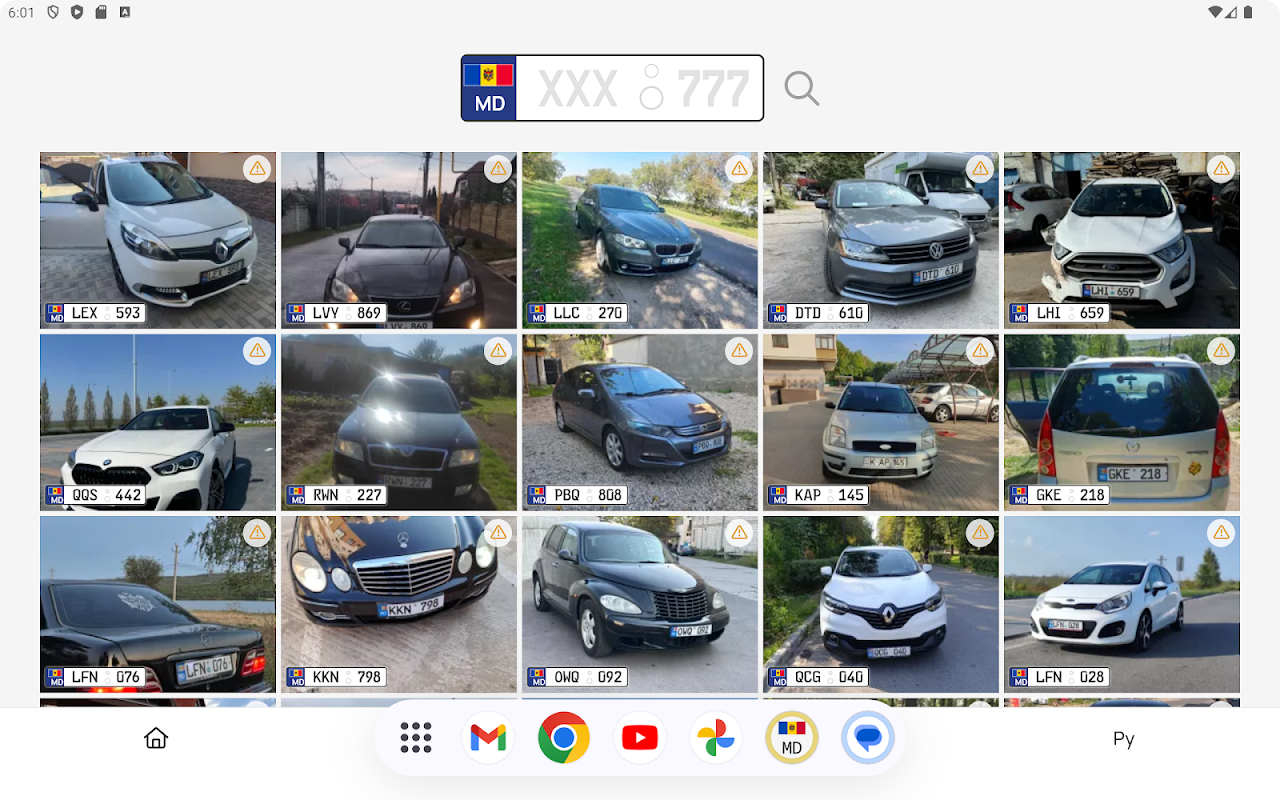Click the PBQ 808 plate label
The width and height of the screenshot is (1280, 800).
coord(577,495)
